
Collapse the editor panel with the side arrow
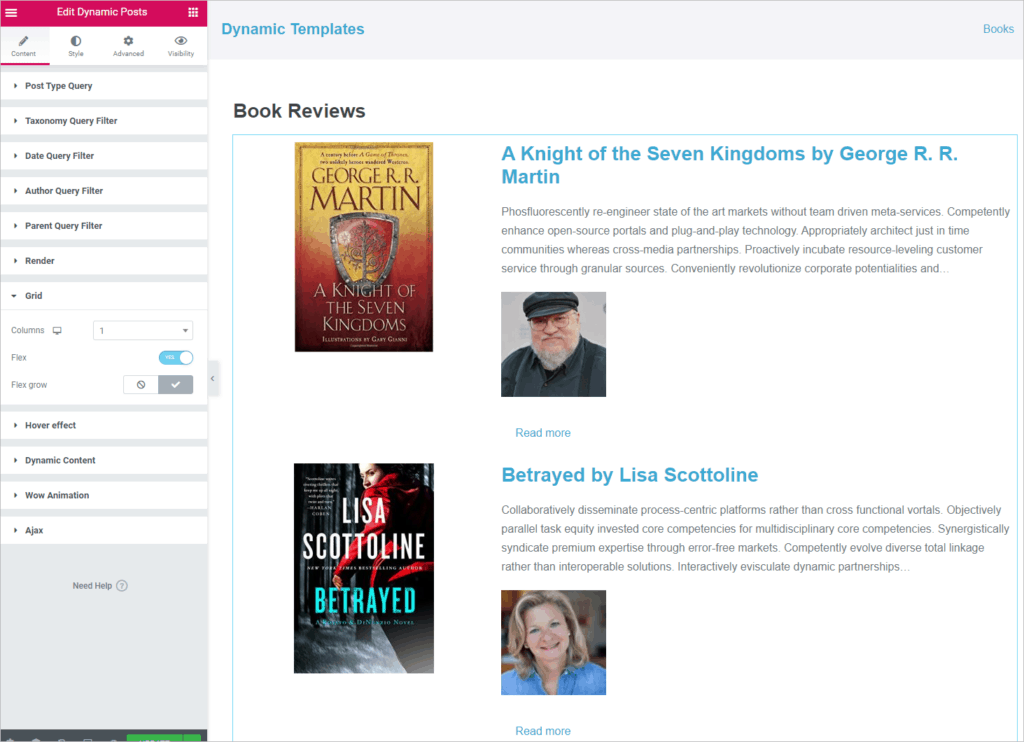click(x=213, y=378)
